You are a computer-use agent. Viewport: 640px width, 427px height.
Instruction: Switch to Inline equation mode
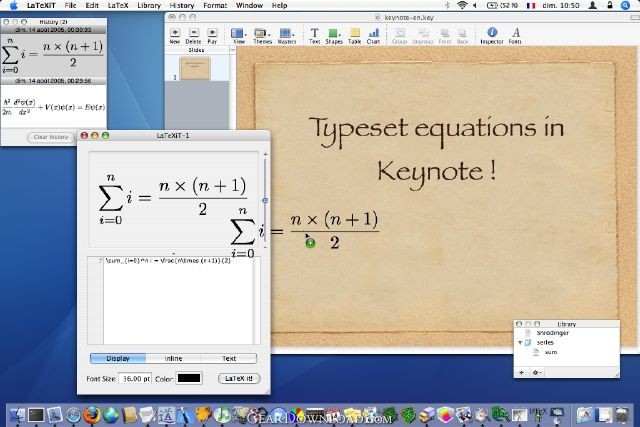pos(173,358)
